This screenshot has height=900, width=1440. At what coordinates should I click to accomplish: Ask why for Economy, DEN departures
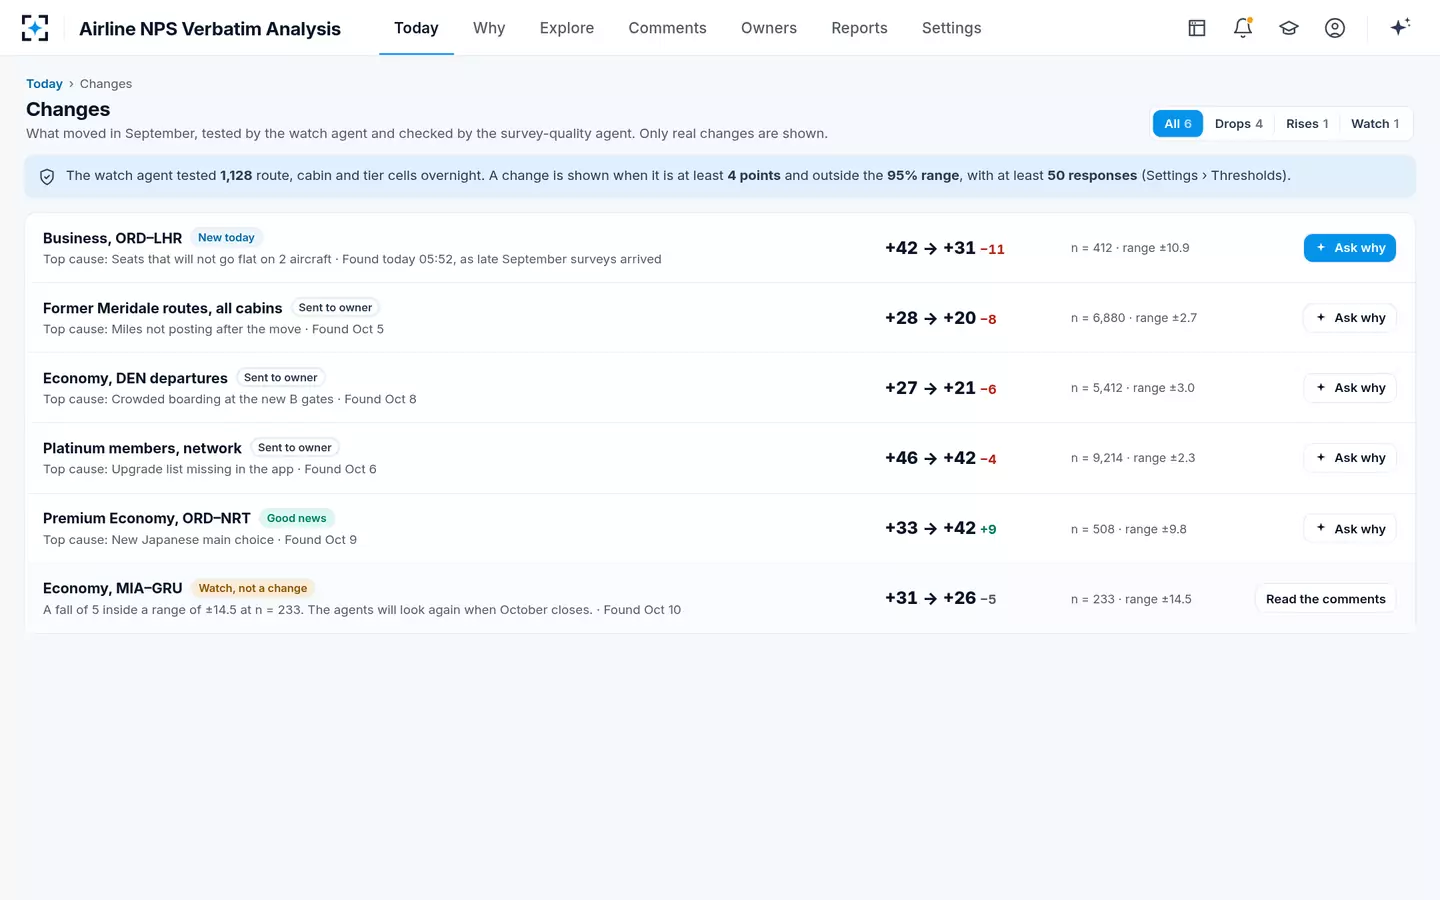coord(1349,388)
